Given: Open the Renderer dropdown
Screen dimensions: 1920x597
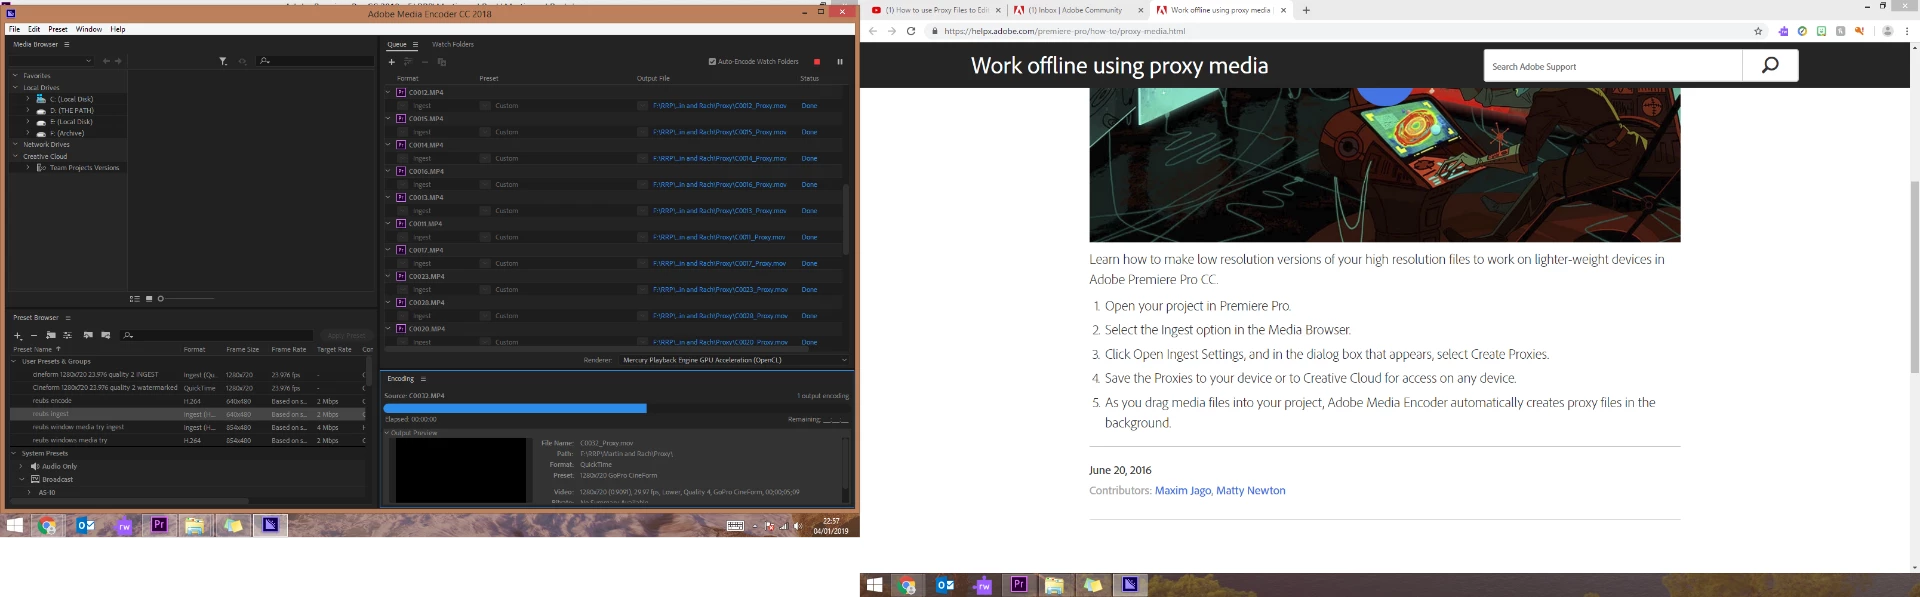Looking at the screenshot, I should [734, 360].
